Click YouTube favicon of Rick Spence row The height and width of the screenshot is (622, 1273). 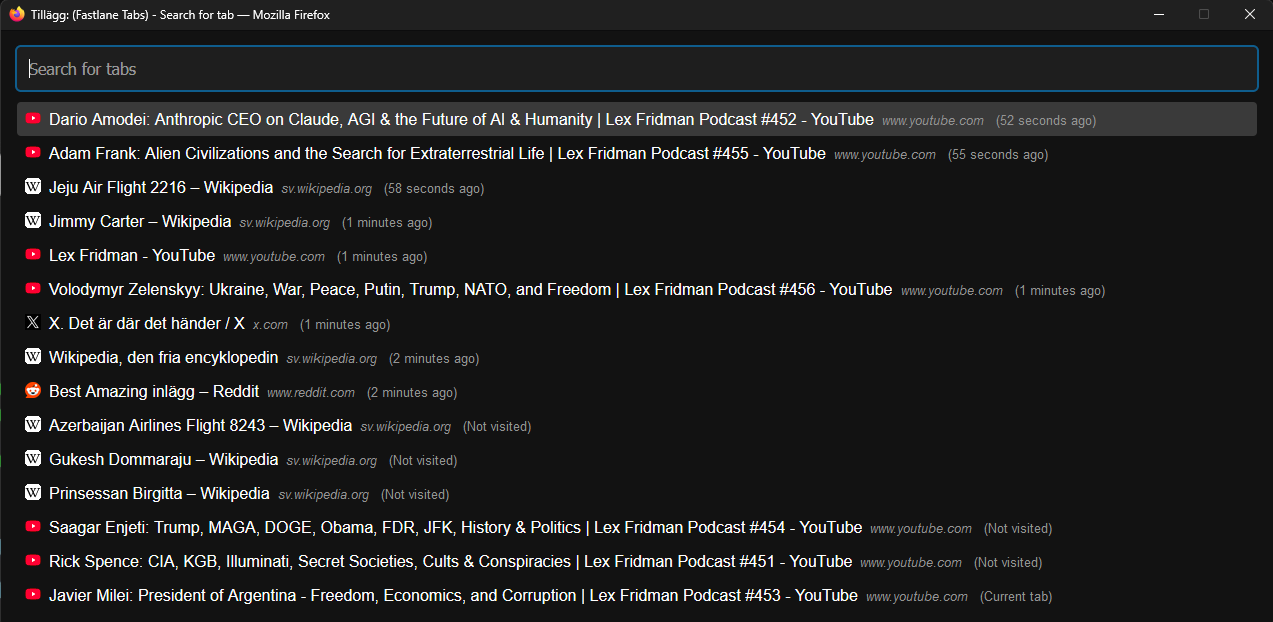point(33,561)
